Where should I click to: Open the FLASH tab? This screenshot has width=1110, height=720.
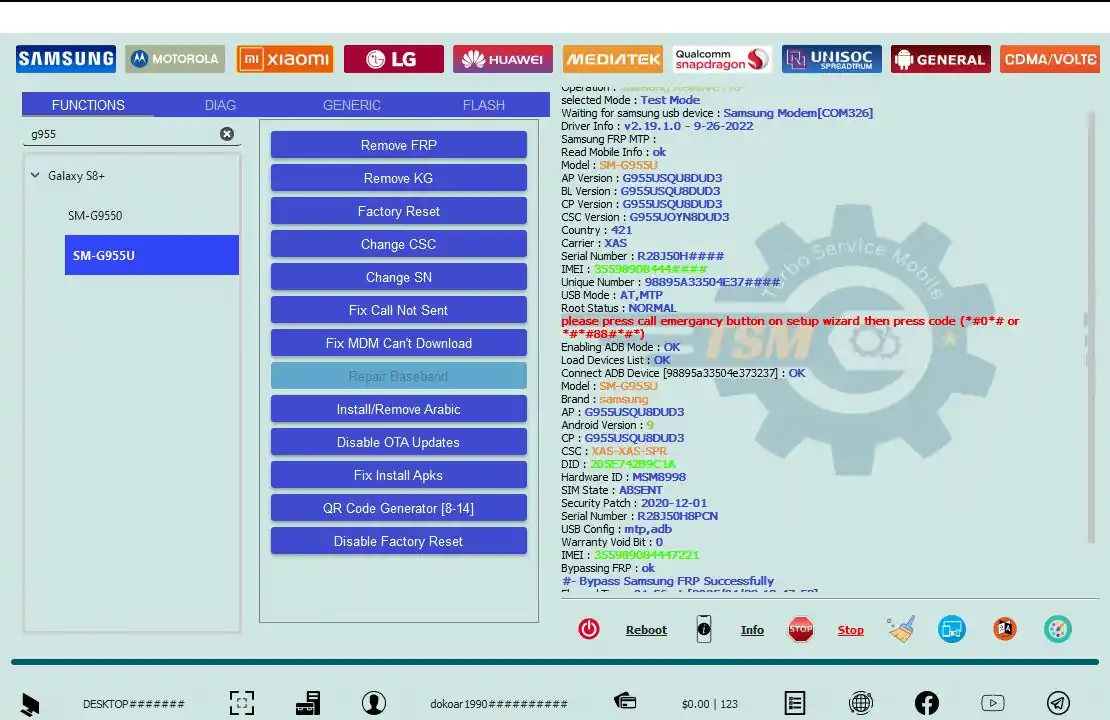484,105
